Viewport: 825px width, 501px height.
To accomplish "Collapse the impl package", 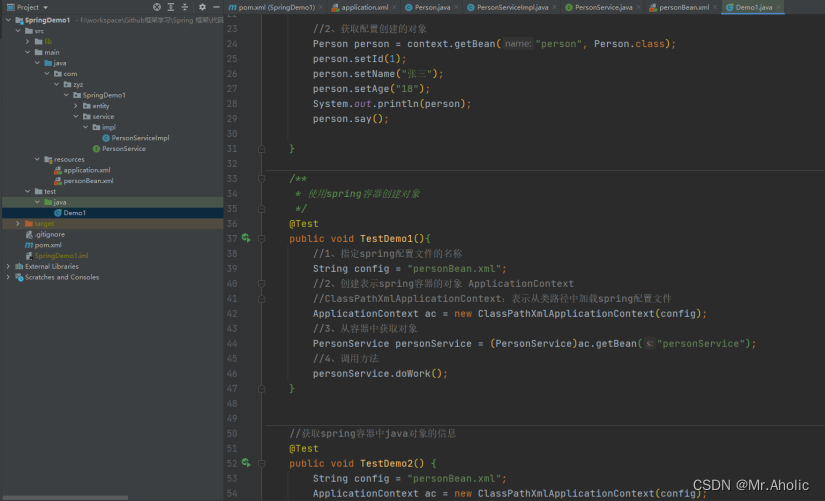I will (x=85, y=127).
